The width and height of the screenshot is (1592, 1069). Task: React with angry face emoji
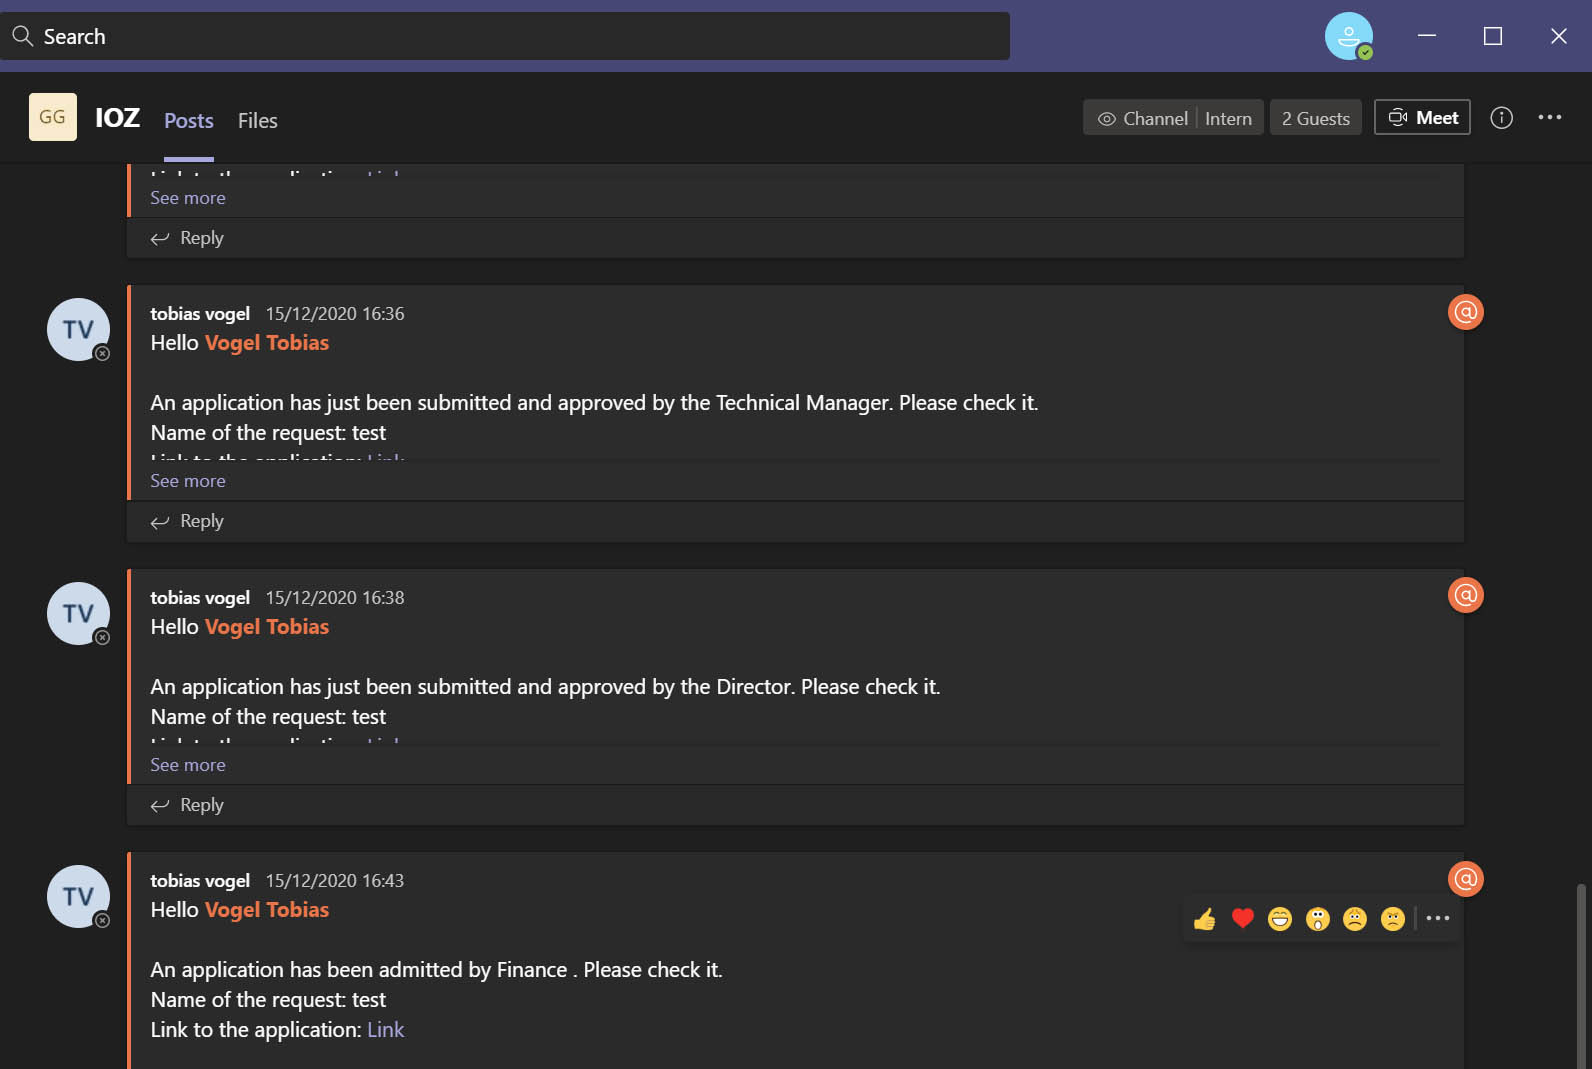[x=1393, y=919]
